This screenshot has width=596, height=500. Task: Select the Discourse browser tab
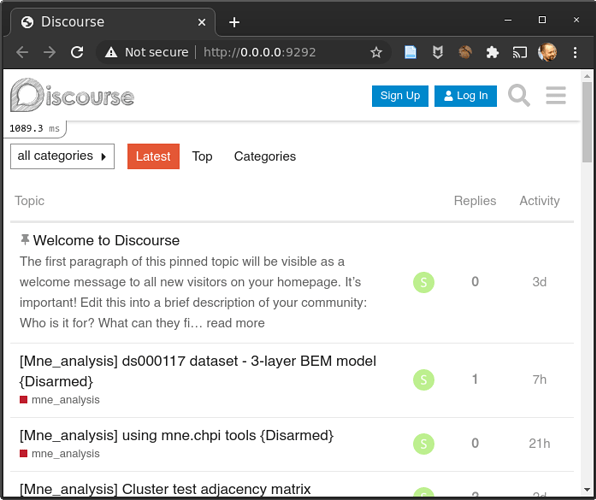coord(113,22)
